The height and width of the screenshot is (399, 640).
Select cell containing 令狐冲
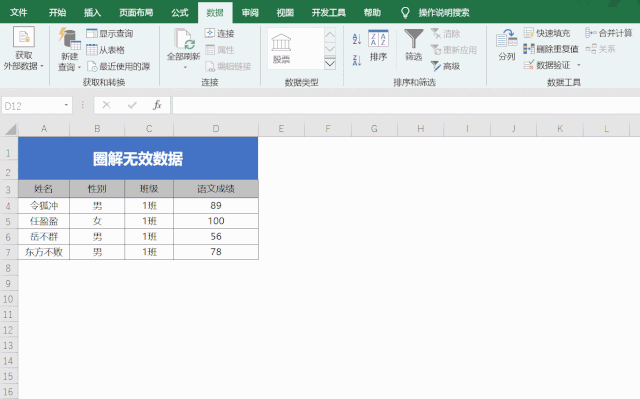click(44, 206)
